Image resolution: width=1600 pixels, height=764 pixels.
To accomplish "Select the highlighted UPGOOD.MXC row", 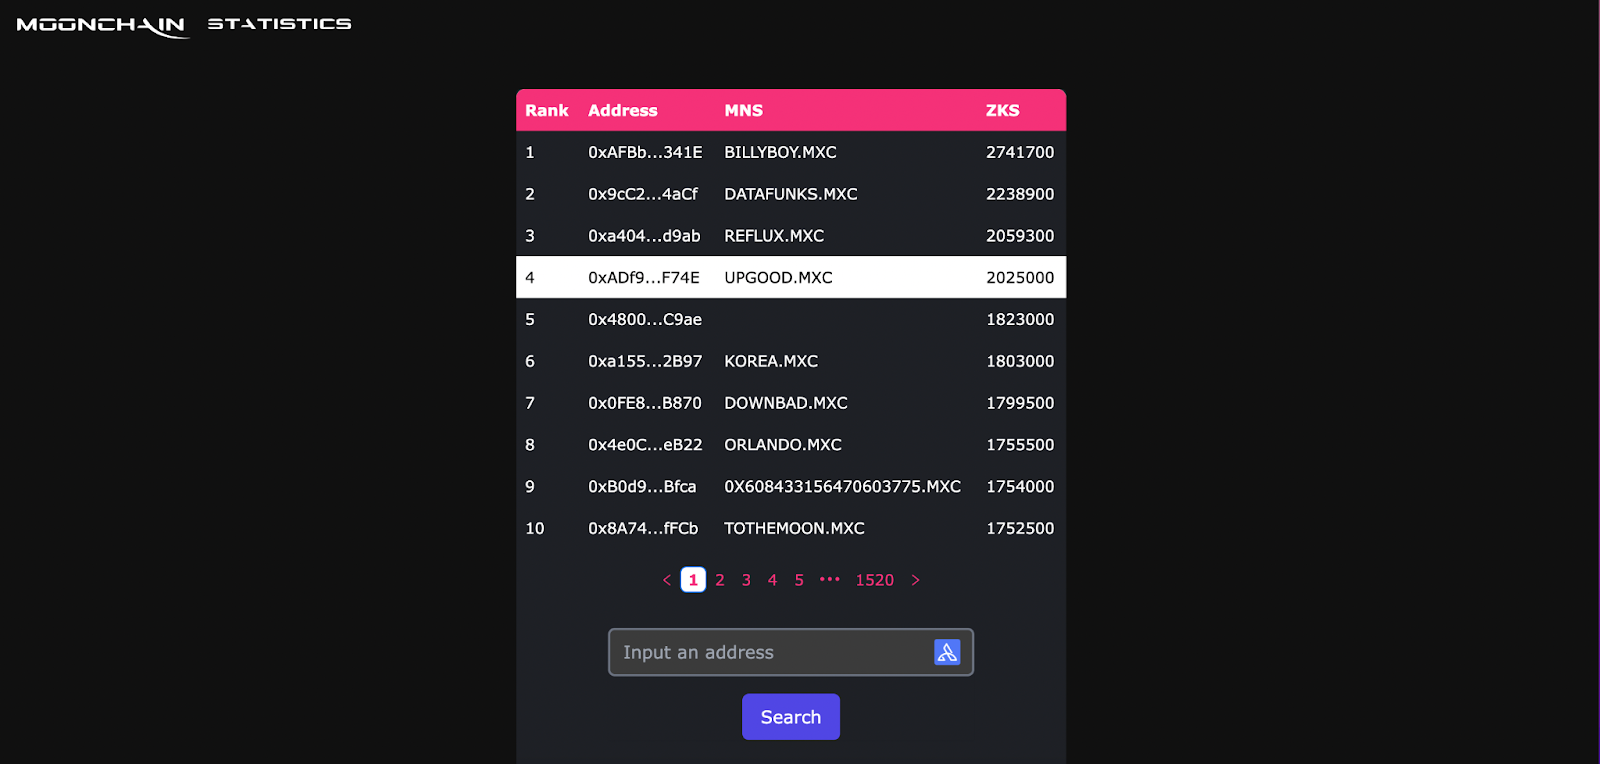I will pyautogui.click(x=790, y=277).
